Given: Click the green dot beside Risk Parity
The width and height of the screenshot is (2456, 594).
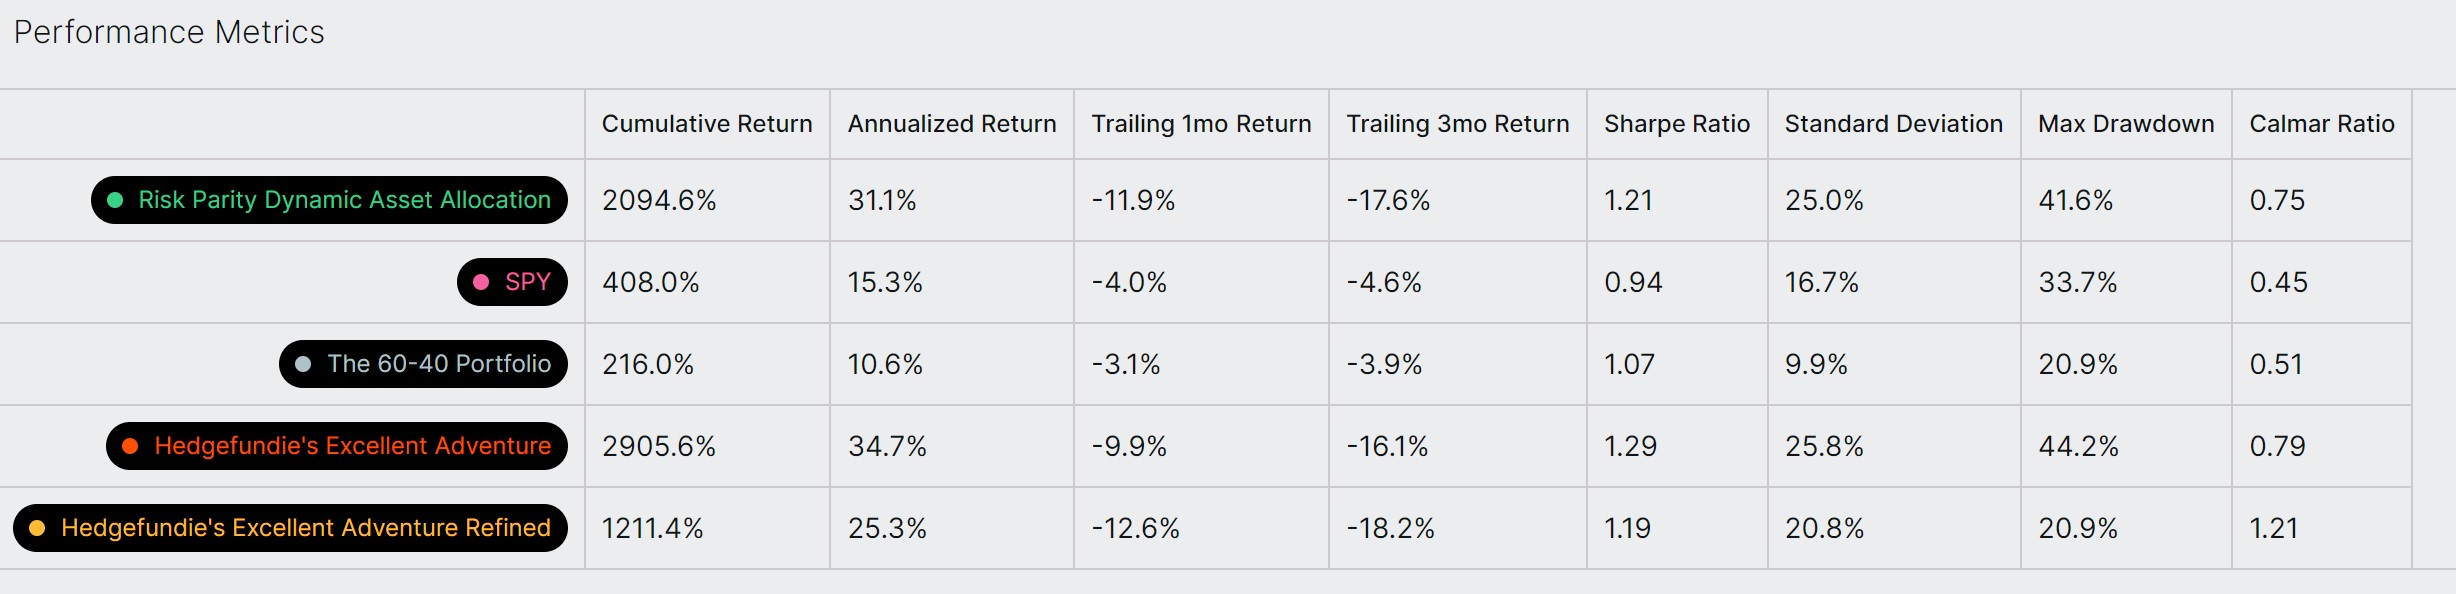Looking at the screenshot, I should coord(115,200).
